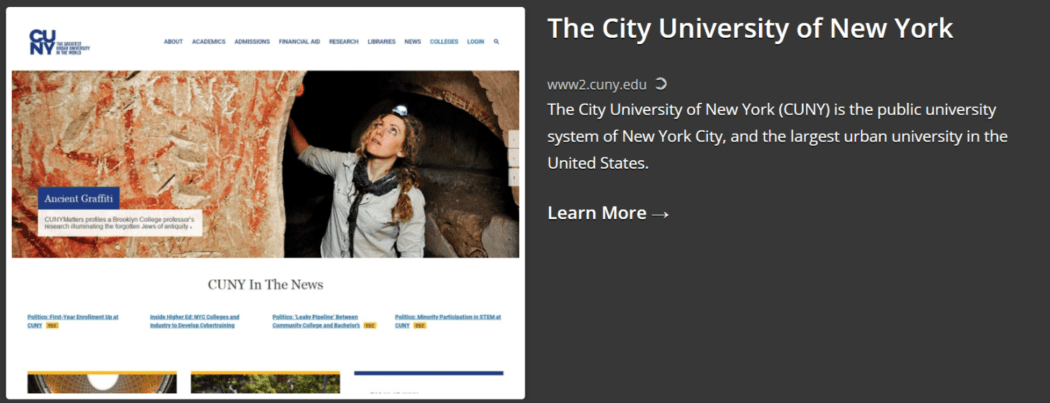Screen dimensions: 1050x403
Task: Click the CUNYMatters Brooklyn College professor caption
Action: pos(120,223)
